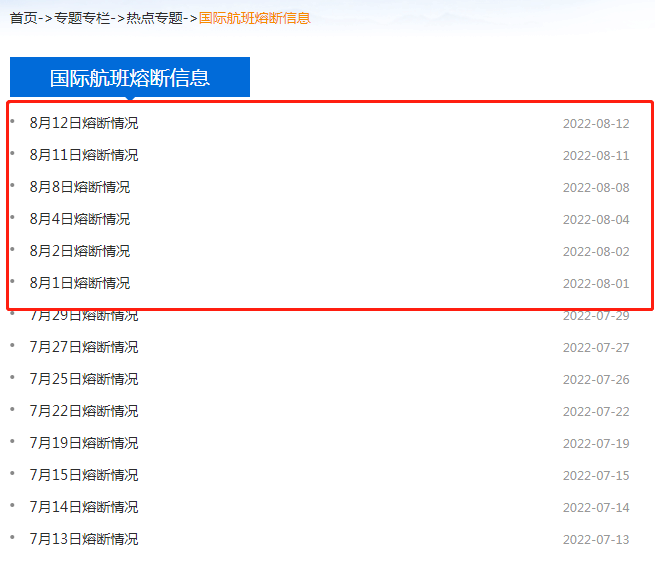
Task: Click the orange 国际航班熔断信息 breadcrumb
Action: point(255,18)
